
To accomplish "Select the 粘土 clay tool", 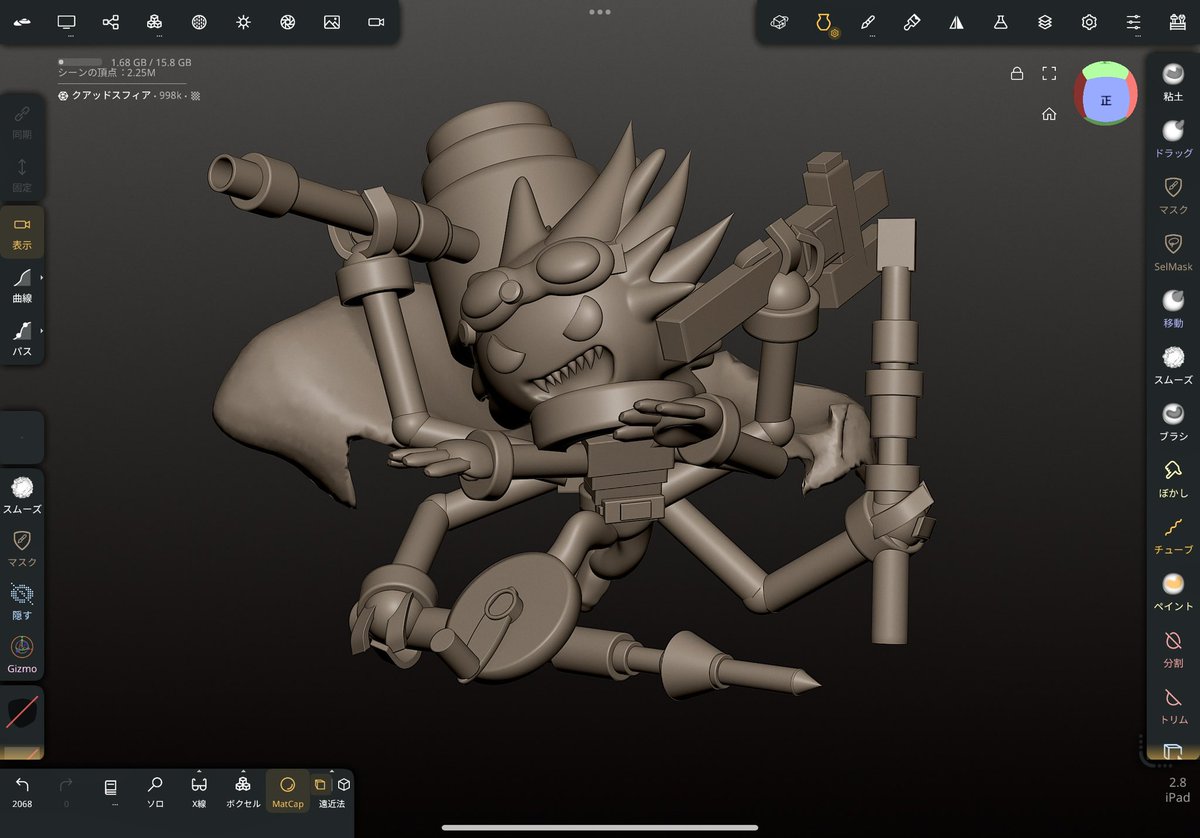I will [x=1174, y=81].
